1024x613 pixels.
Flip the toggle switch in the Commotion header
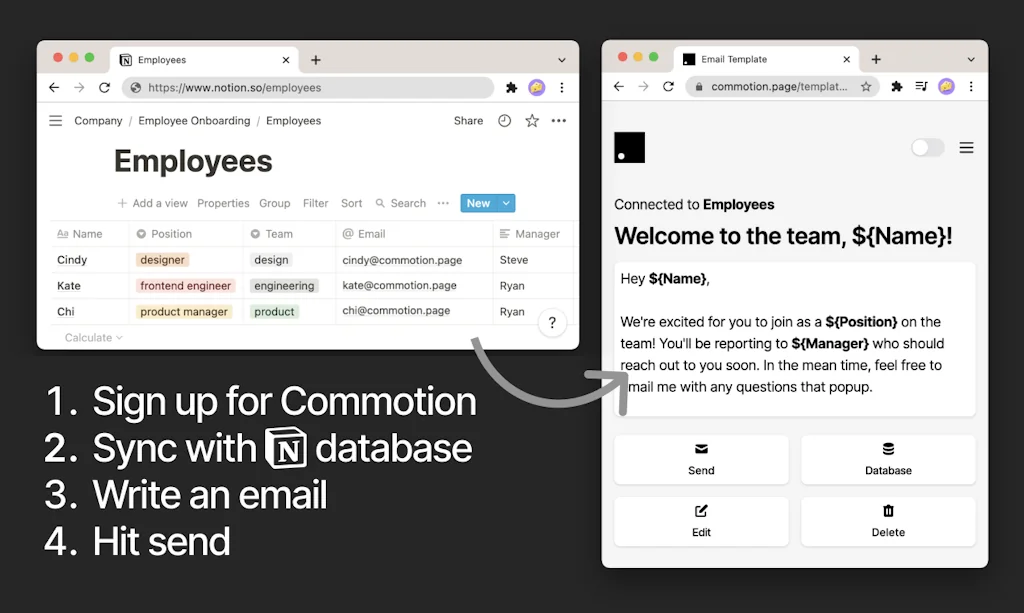point(927,147)
